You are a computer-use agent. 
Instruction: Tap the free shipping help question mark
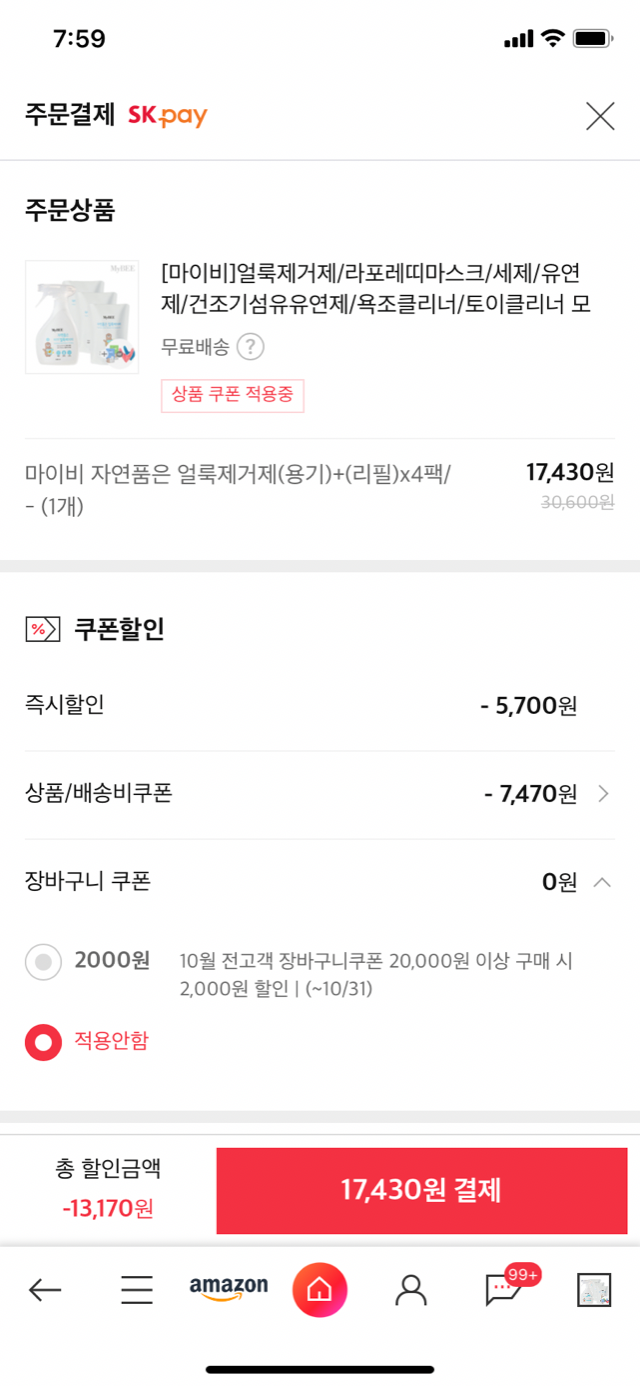[250, 347]
